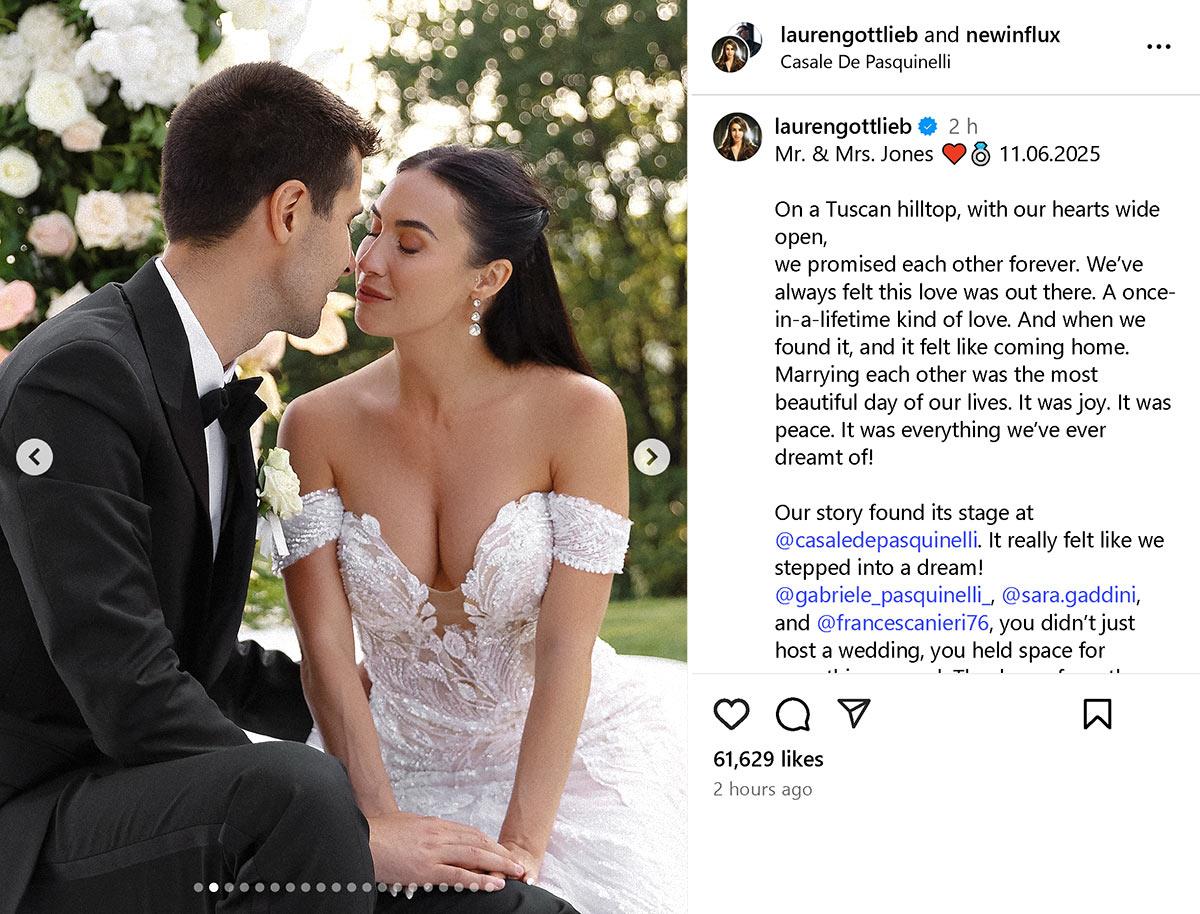View the 61,629 likes list

pyautogui.click(x=768, y=759)
